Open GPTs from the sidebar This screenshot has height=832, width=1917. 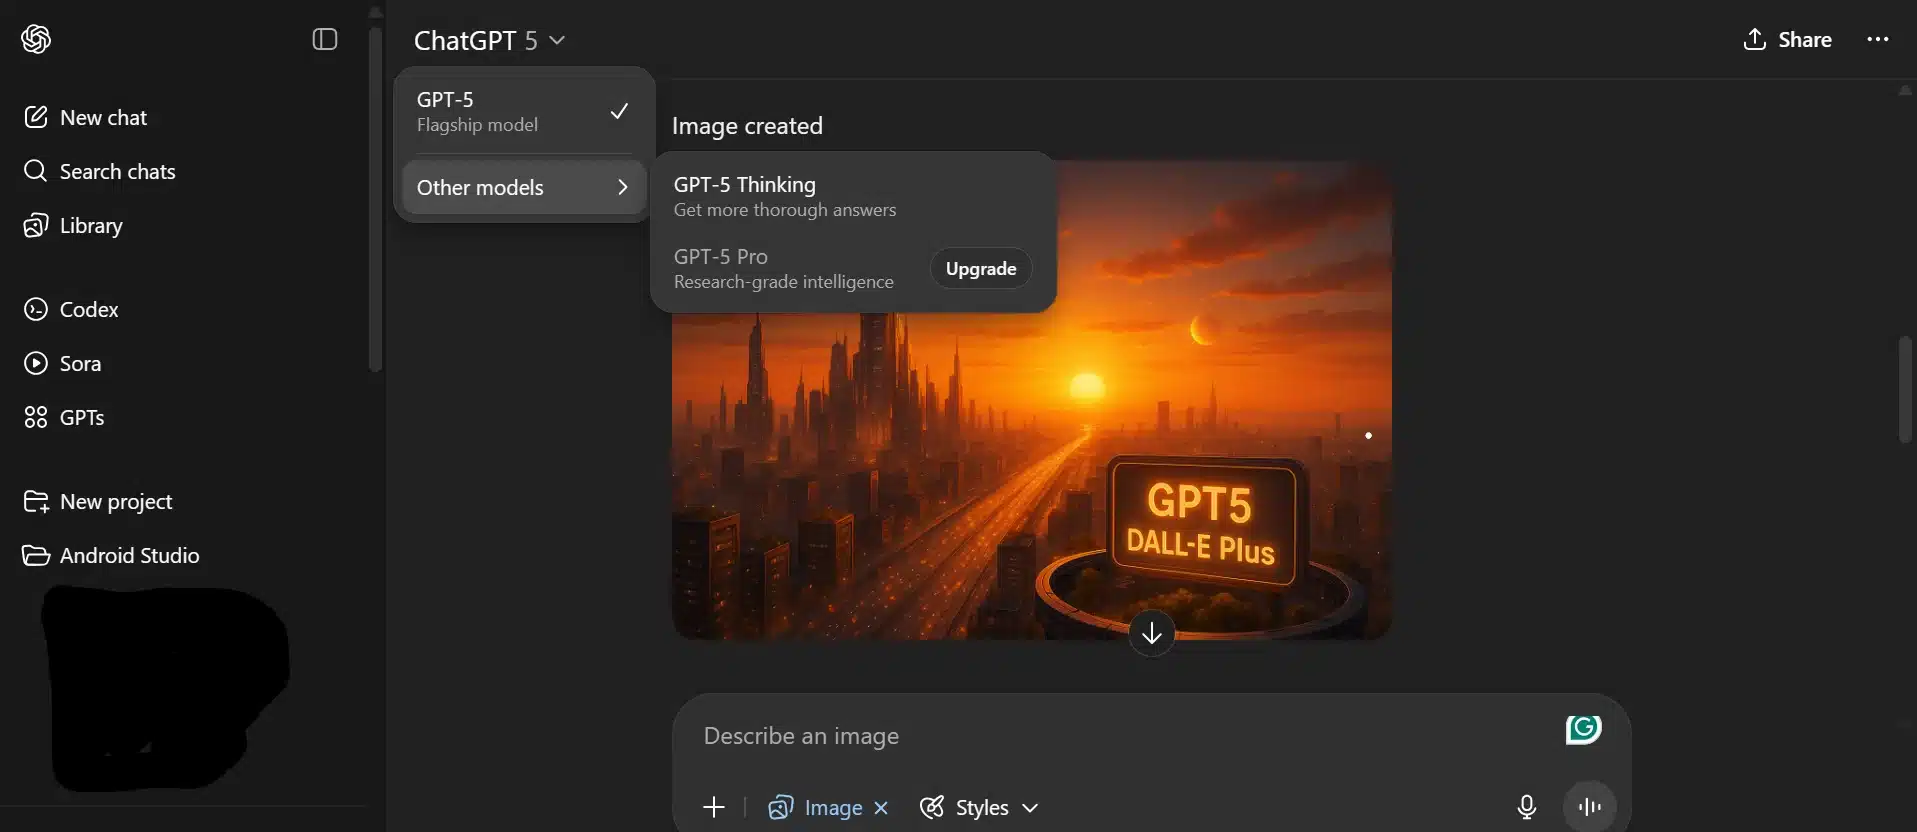tap(64, 417)
